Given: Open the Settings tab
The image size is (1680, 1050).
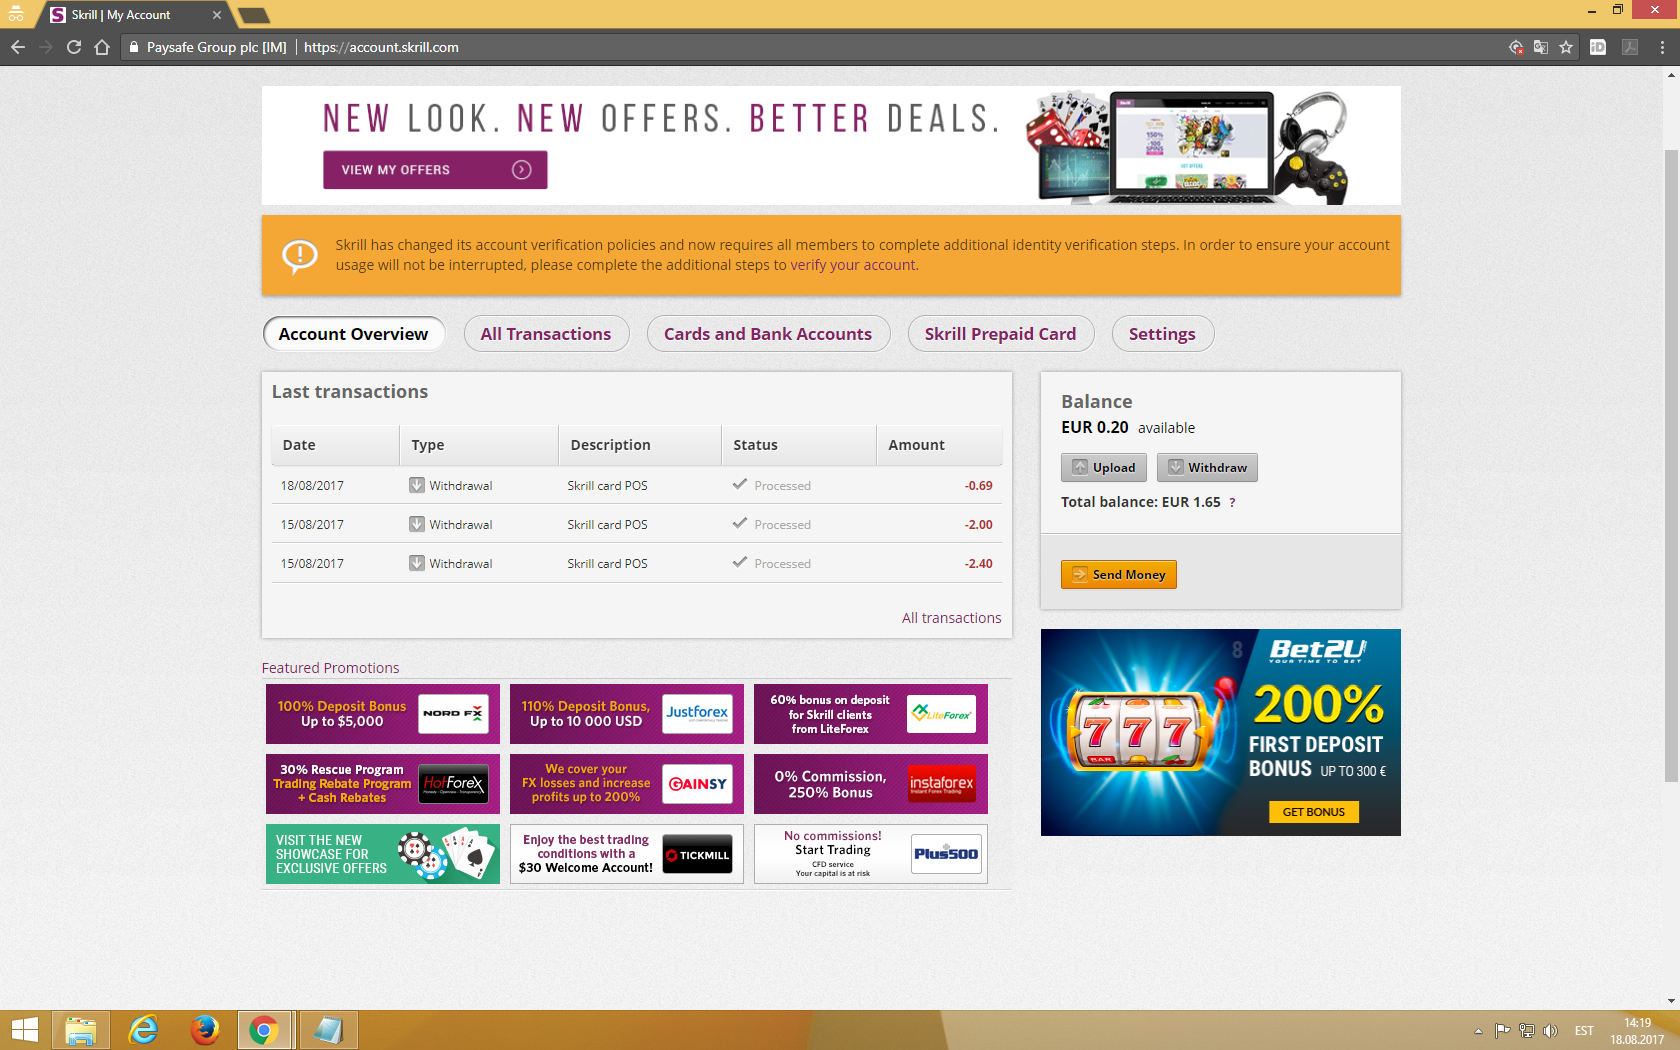Looking at the screenshot, I should tap(1162, 334).
